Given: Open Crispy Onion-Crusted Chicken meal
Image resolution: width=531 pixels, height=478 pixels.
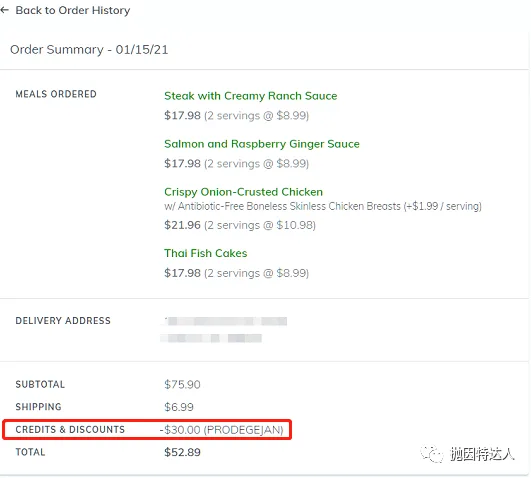Looking at the screenshot, I should 243,192.
